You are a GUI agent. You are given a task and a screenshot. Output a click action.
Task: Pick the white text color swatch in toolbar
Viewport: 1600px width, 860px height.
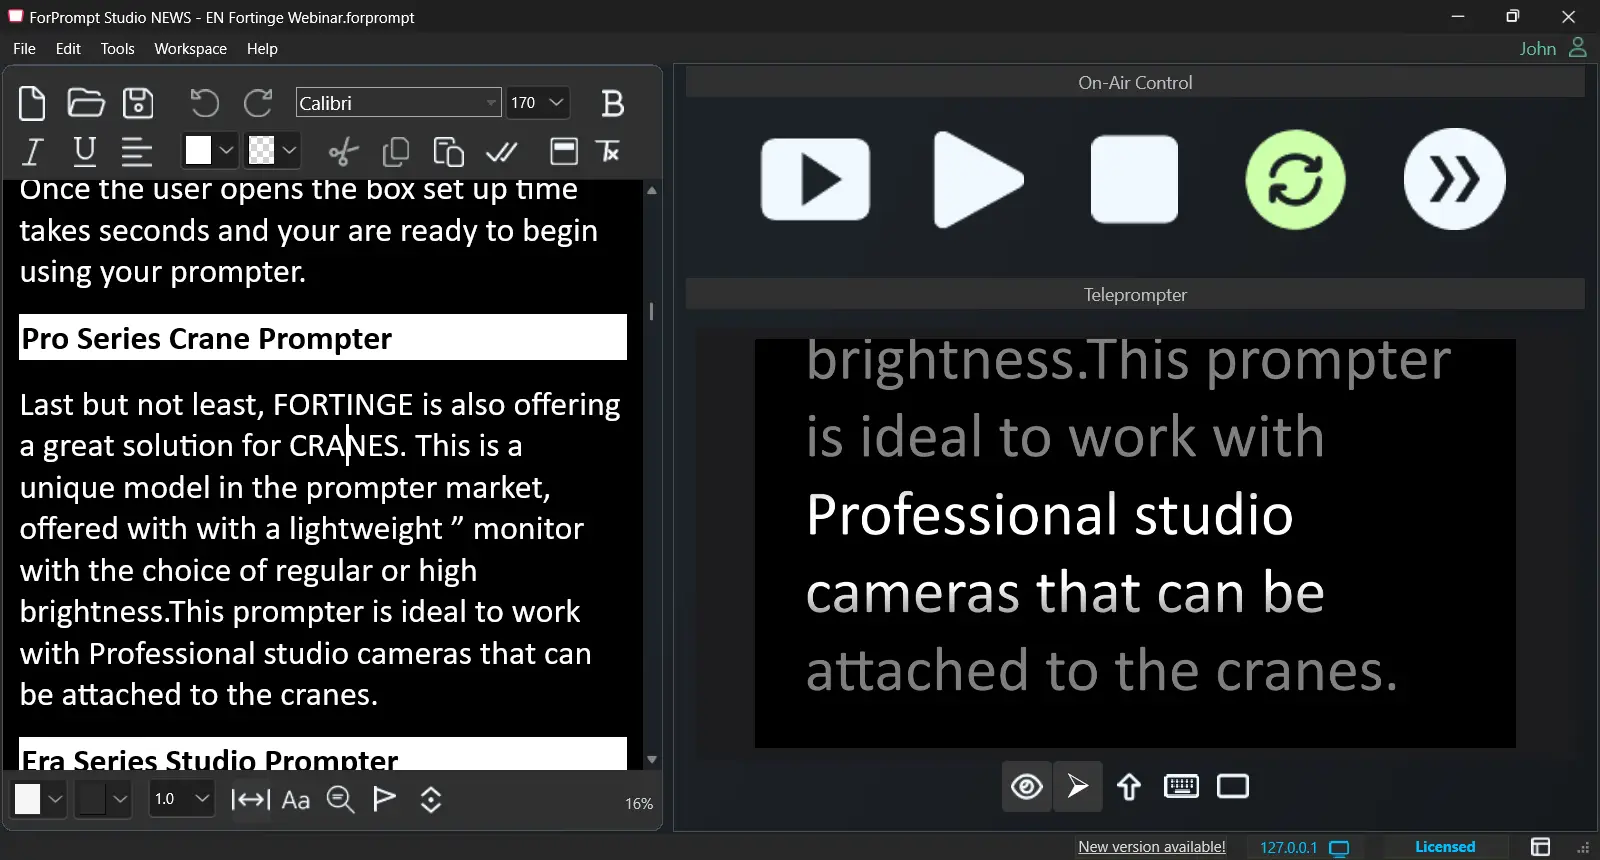(198, 151)
